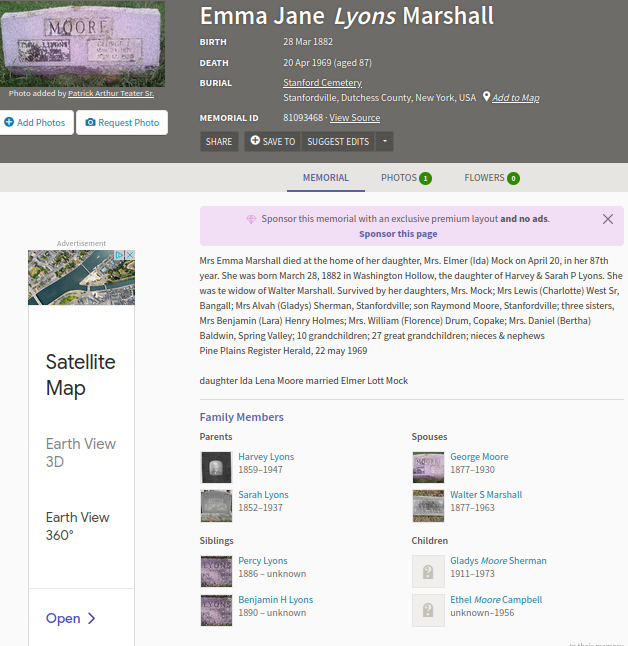The image size is (628, 646).
Task: Click the View Source link
Action: (355, 118)
